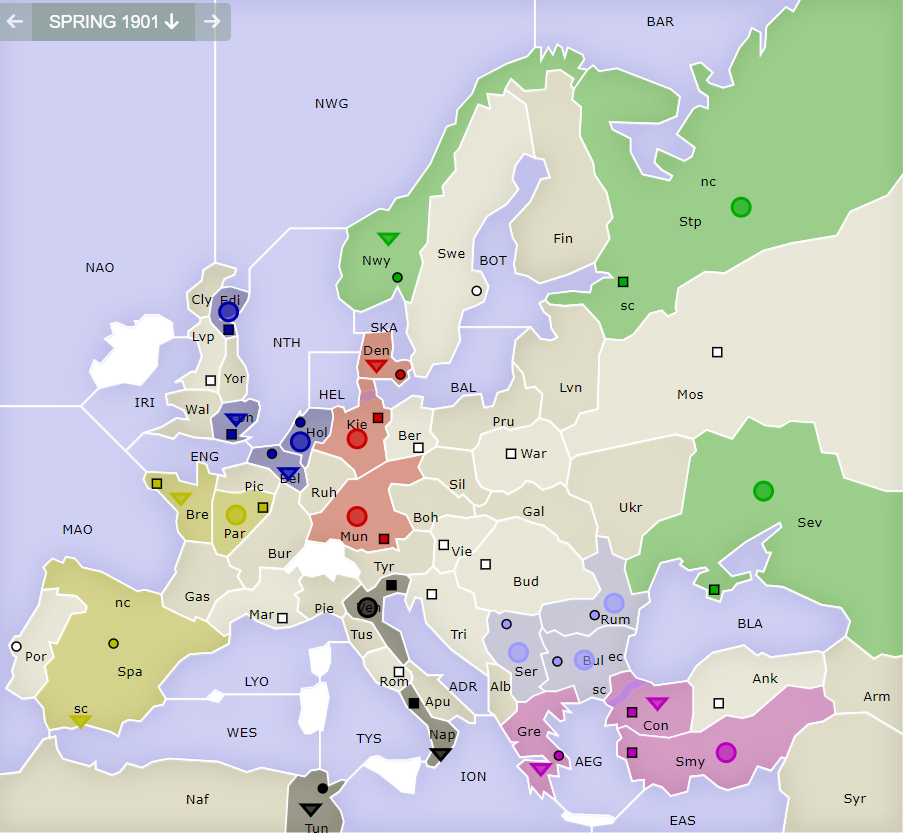
Task: Open the SPRING 1901 phase dropdown
Action: tap(113, 22)
